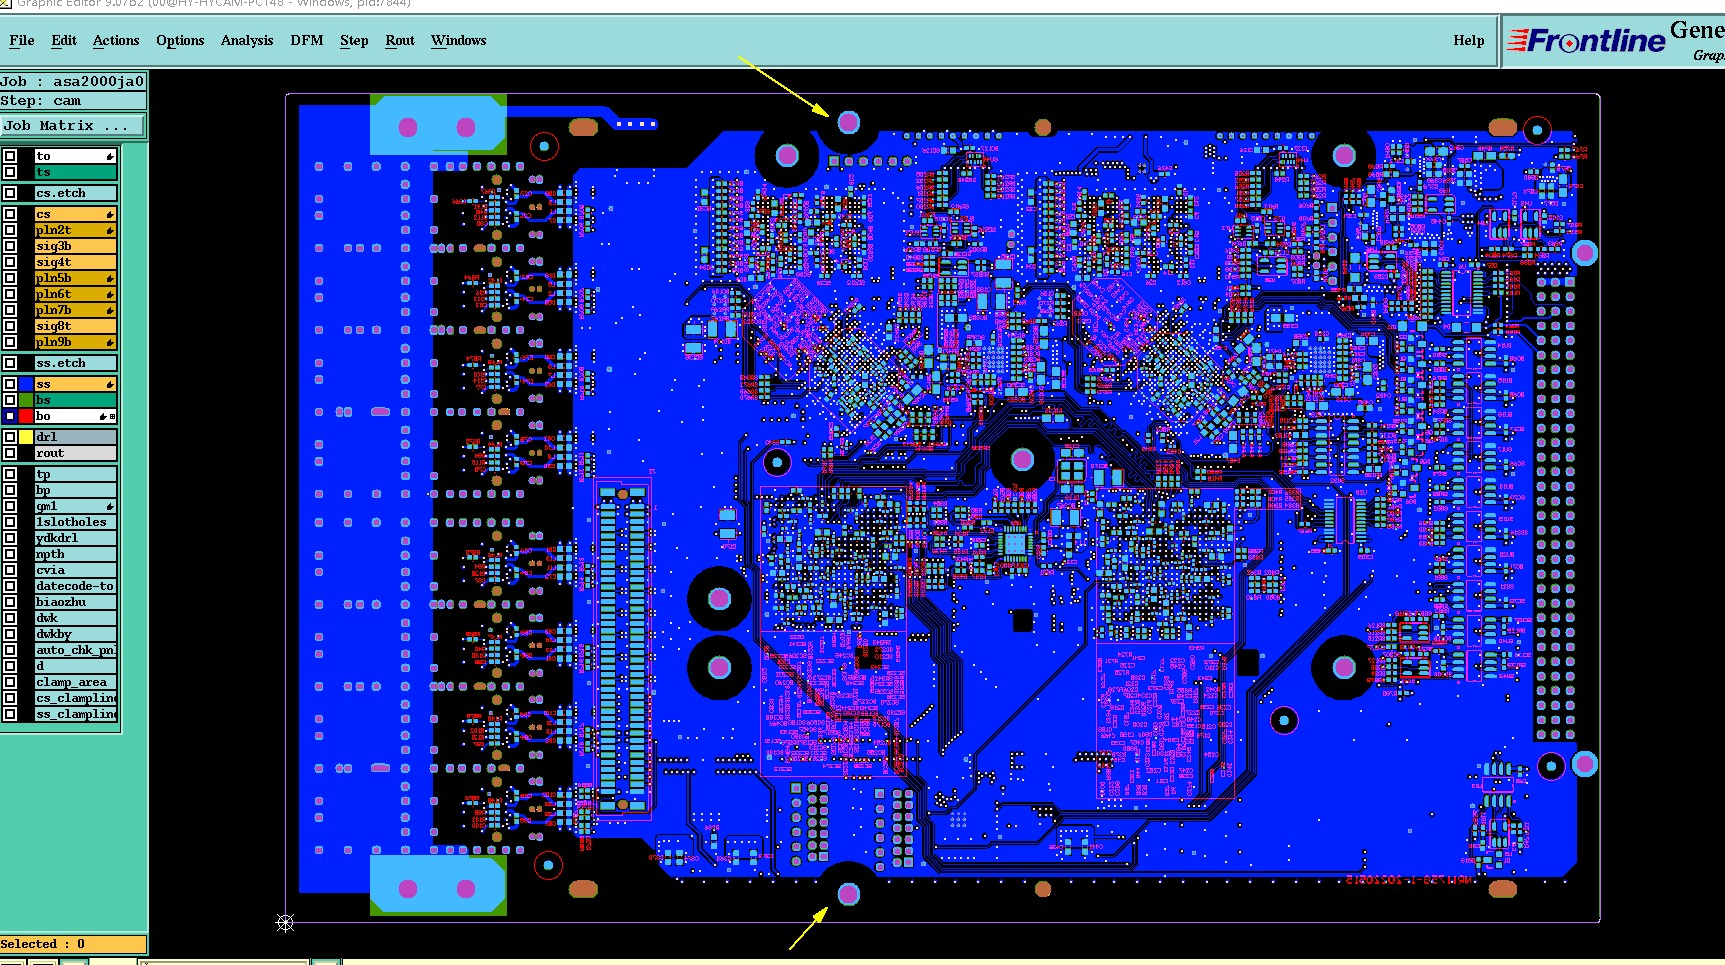Click hand icon on 'bo' layer row

[102, 417]
